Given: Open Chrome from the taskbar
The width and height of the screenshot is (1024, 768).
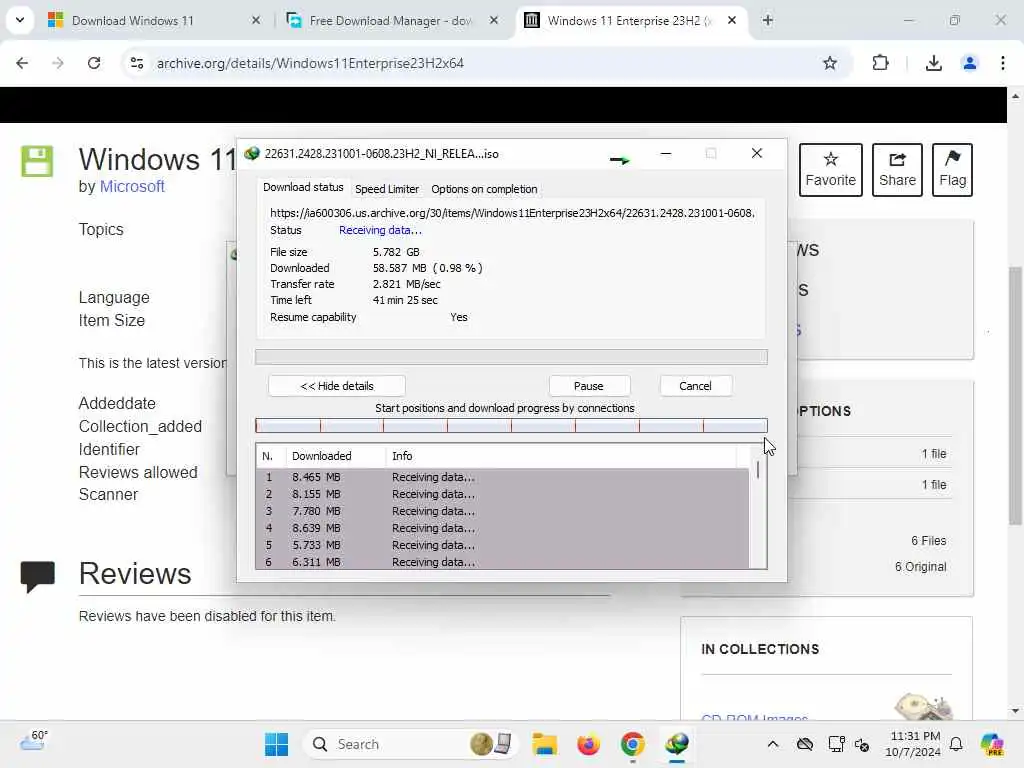Looking at the screenshot, I should click(x=632, y=744).
